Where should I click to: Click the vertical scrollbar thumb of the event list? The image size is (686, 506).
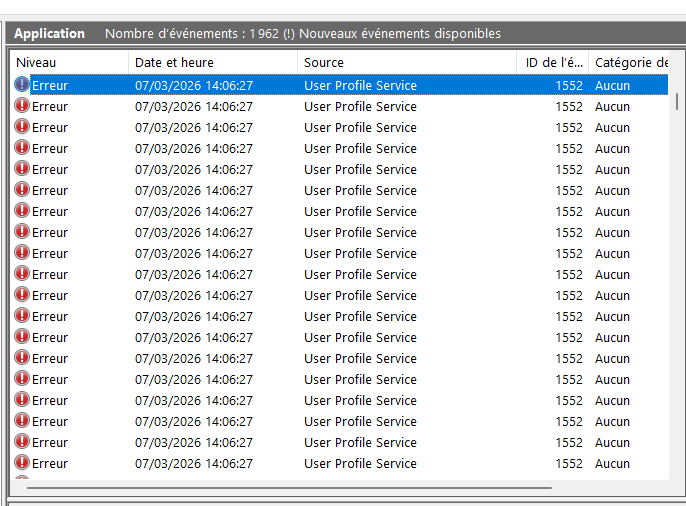(x=677, y=101)
